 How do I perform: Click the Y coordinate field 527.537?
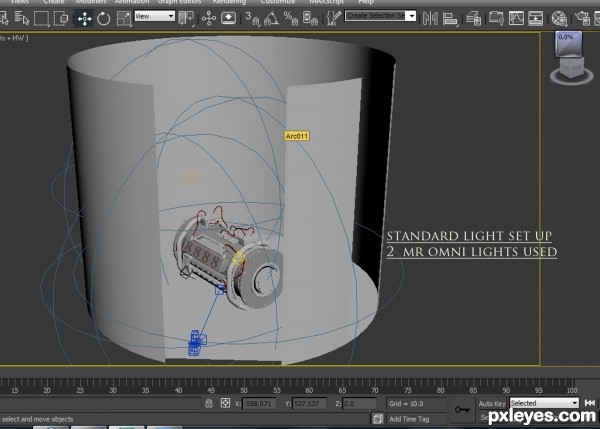tap(309, 403)
